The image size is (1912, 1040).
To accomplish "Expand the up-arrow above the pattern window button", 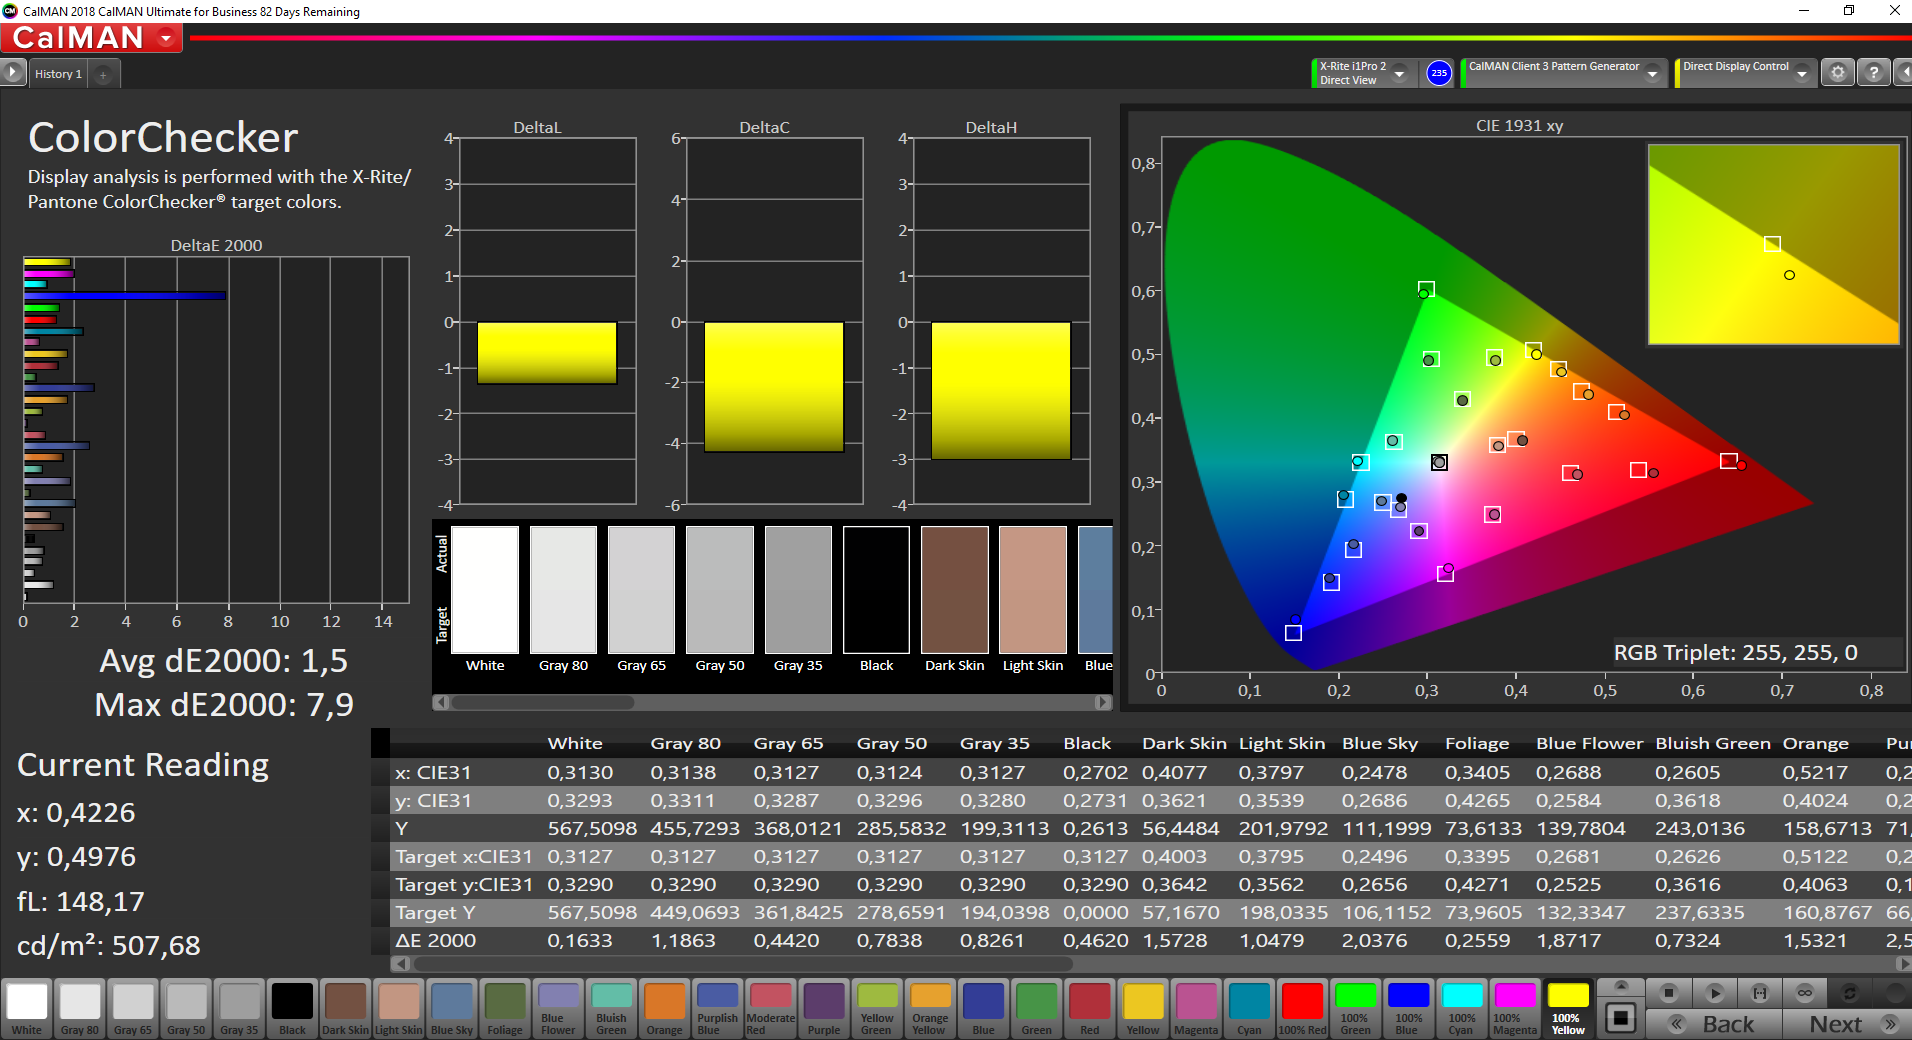I will coord(1621,986).
